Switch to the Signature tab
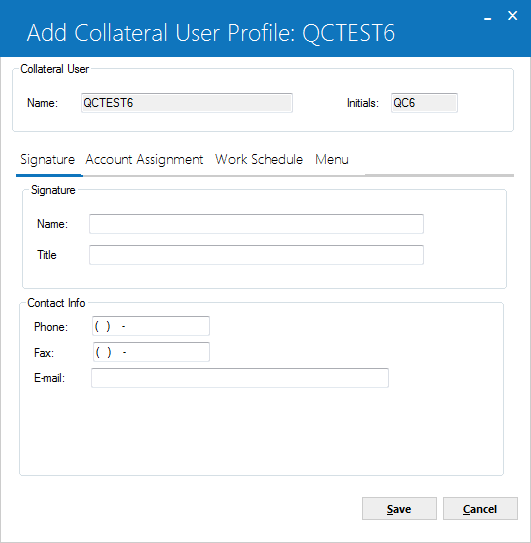 coord(47,160)
